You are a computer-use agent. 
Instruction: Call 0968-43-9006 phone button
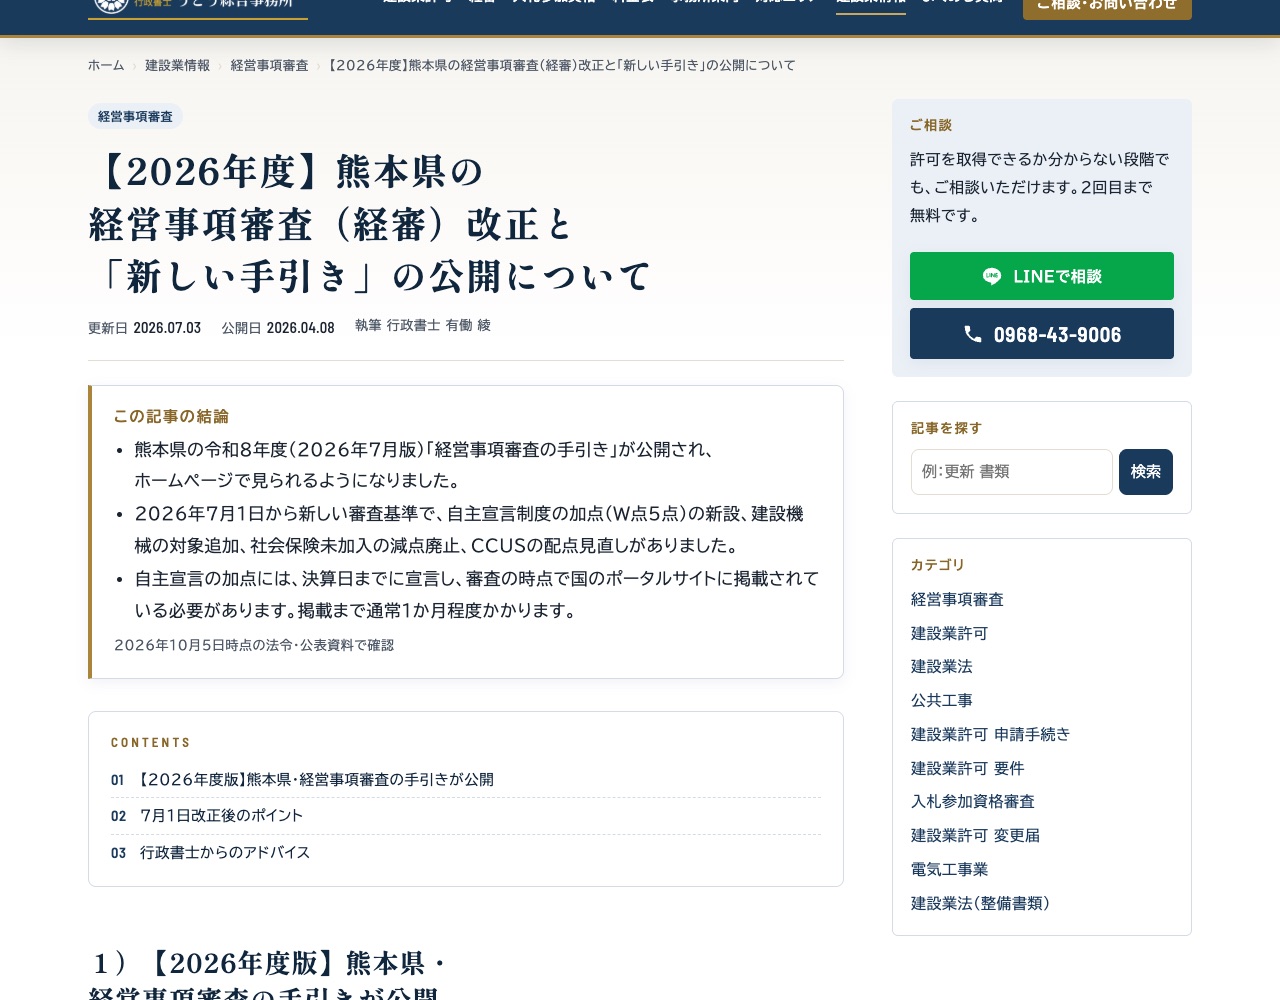(1042, 334)
